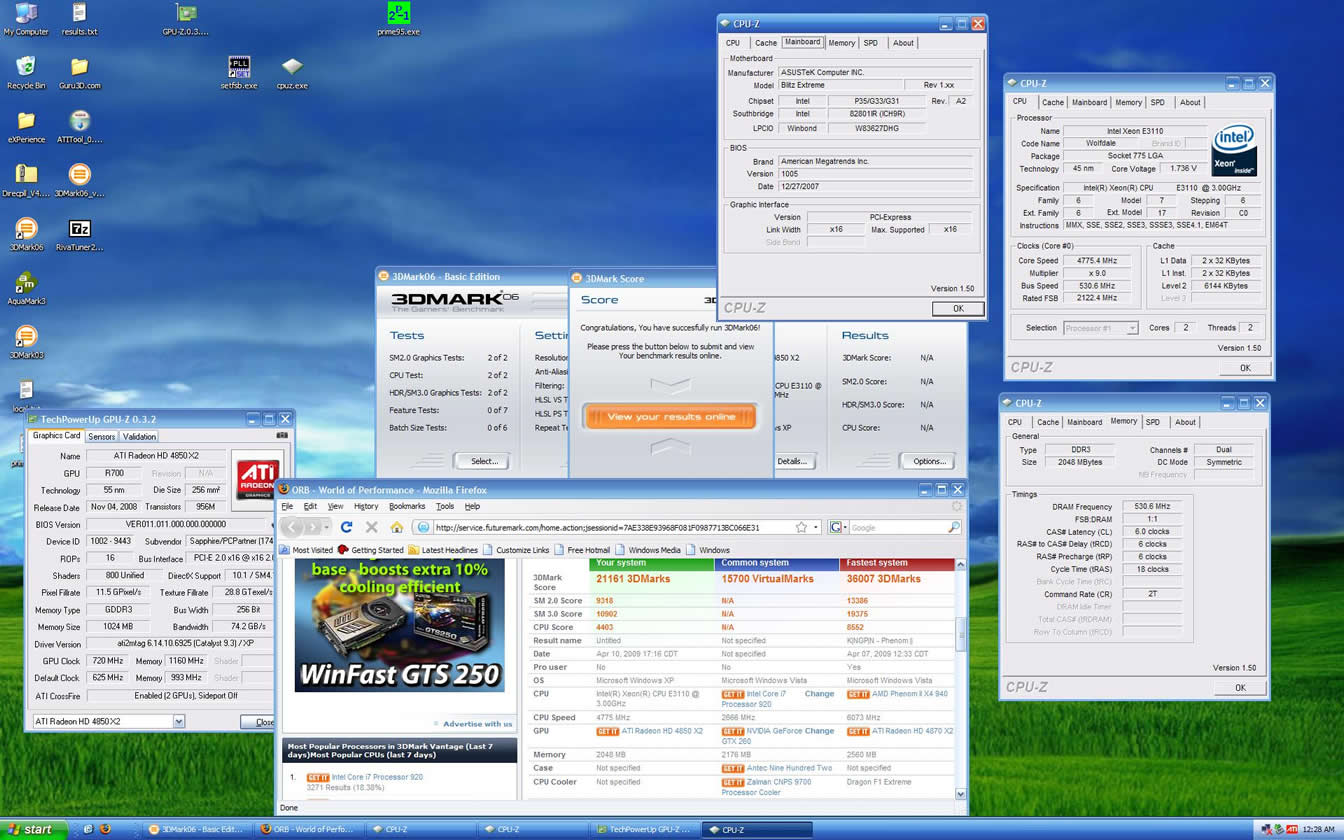
Task: Switch to the Sensors tab in GPU-Z
Action: (101, 436)
